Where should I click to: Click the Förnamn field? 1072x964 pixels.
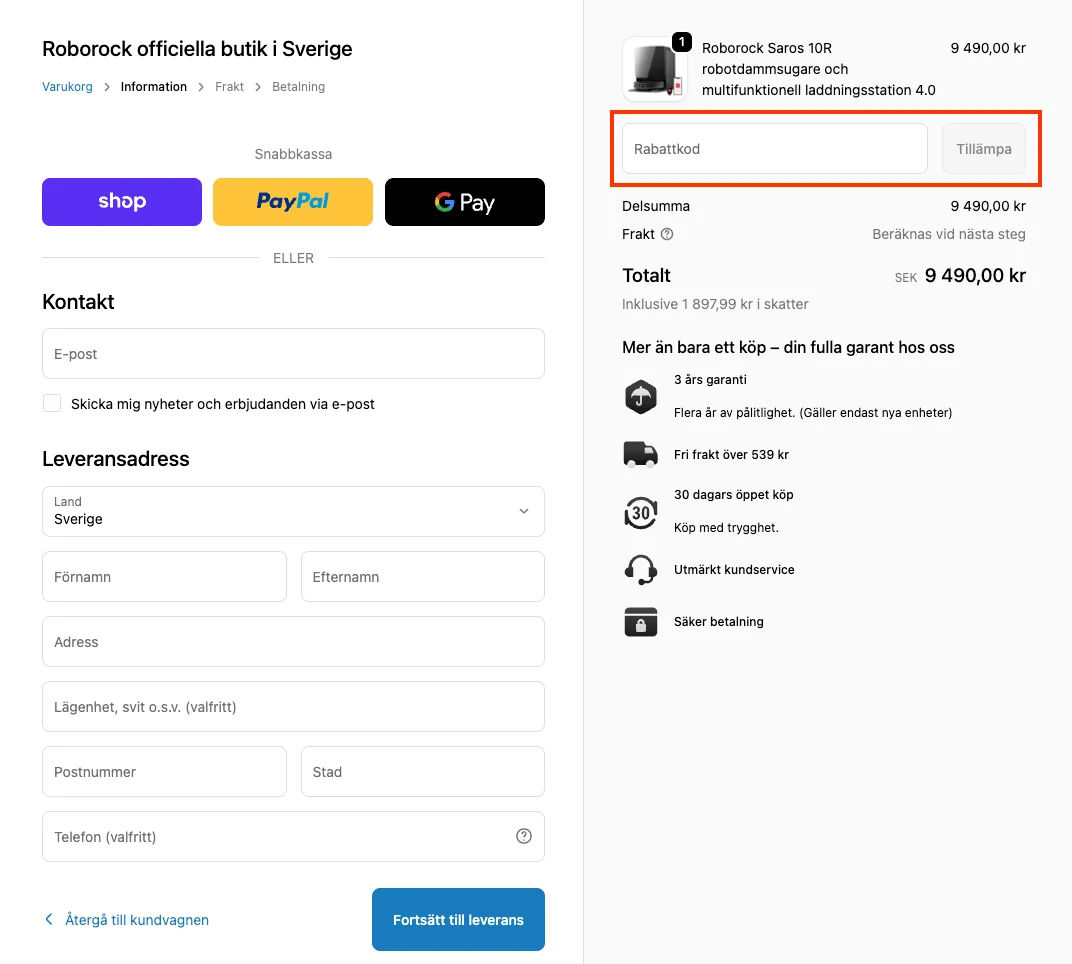click(164, 576)
